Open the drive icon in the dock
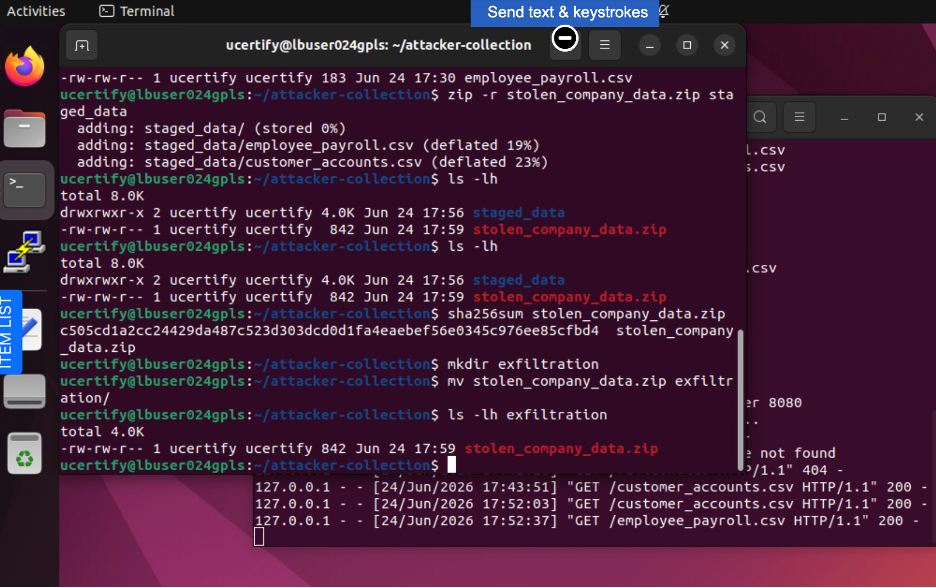The width and height of the screenshot is (936, 588). coord(24,391)
